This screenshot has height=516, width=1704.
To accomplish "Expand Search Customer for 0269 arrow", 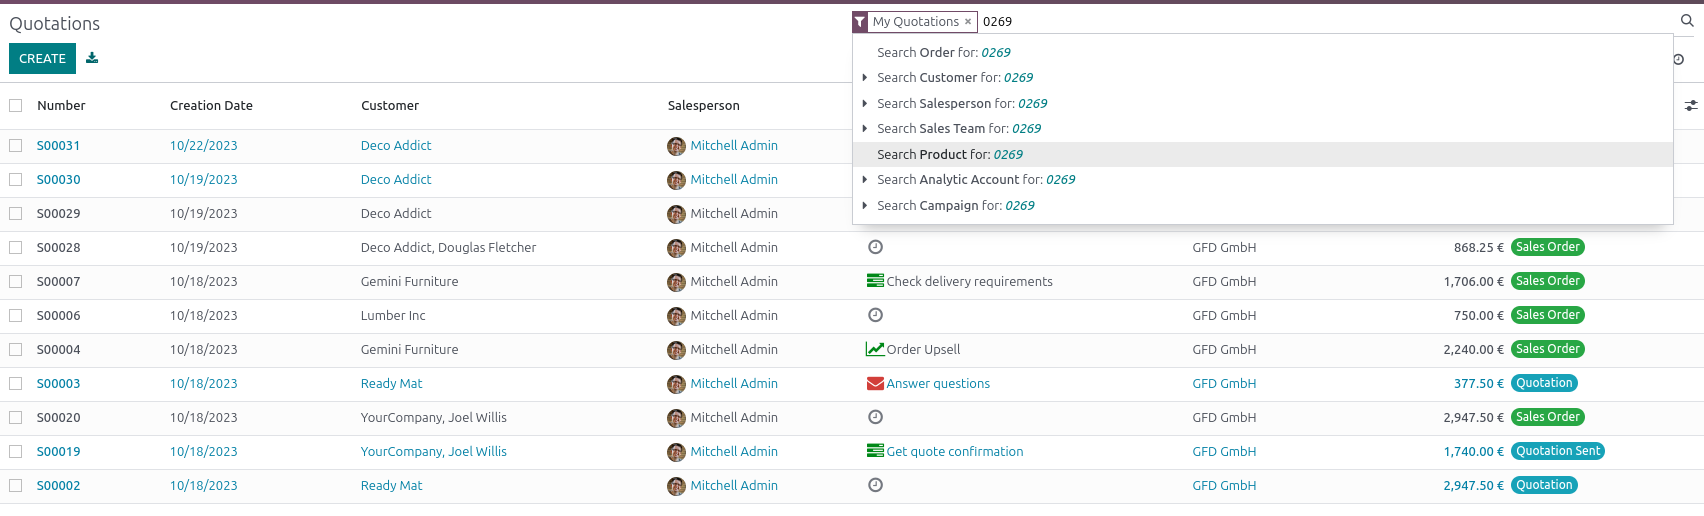I will click(x=865, y=77).
